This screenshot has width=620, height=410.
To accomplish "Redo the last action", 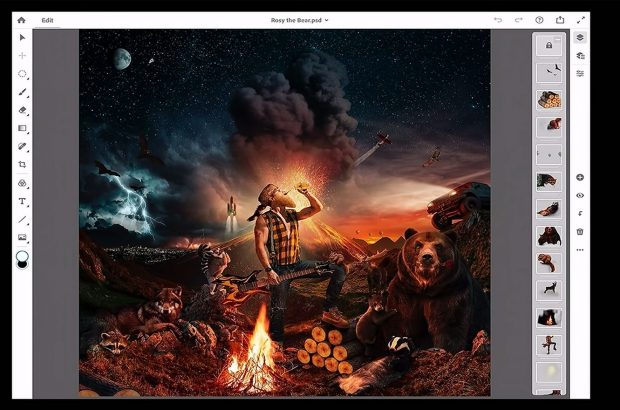I will (518, 20).
